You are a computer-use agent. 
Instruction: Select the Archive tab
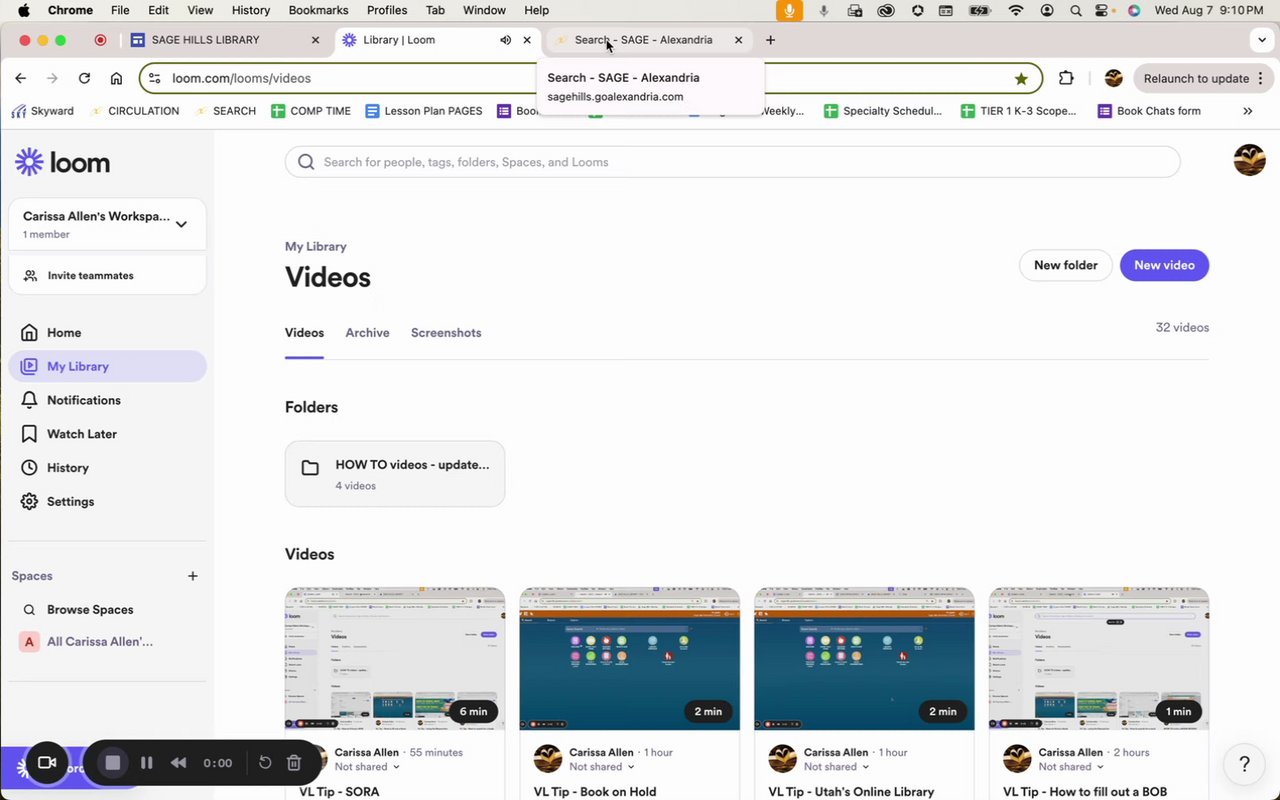(x=367, y=333)
